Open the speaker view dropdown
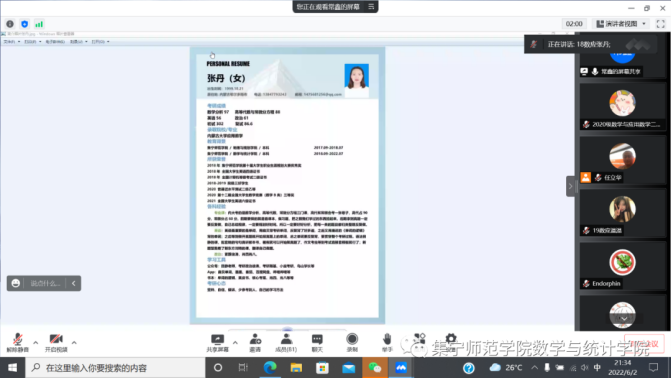Viewport: 672px width, 378px height. click(621, 24)
